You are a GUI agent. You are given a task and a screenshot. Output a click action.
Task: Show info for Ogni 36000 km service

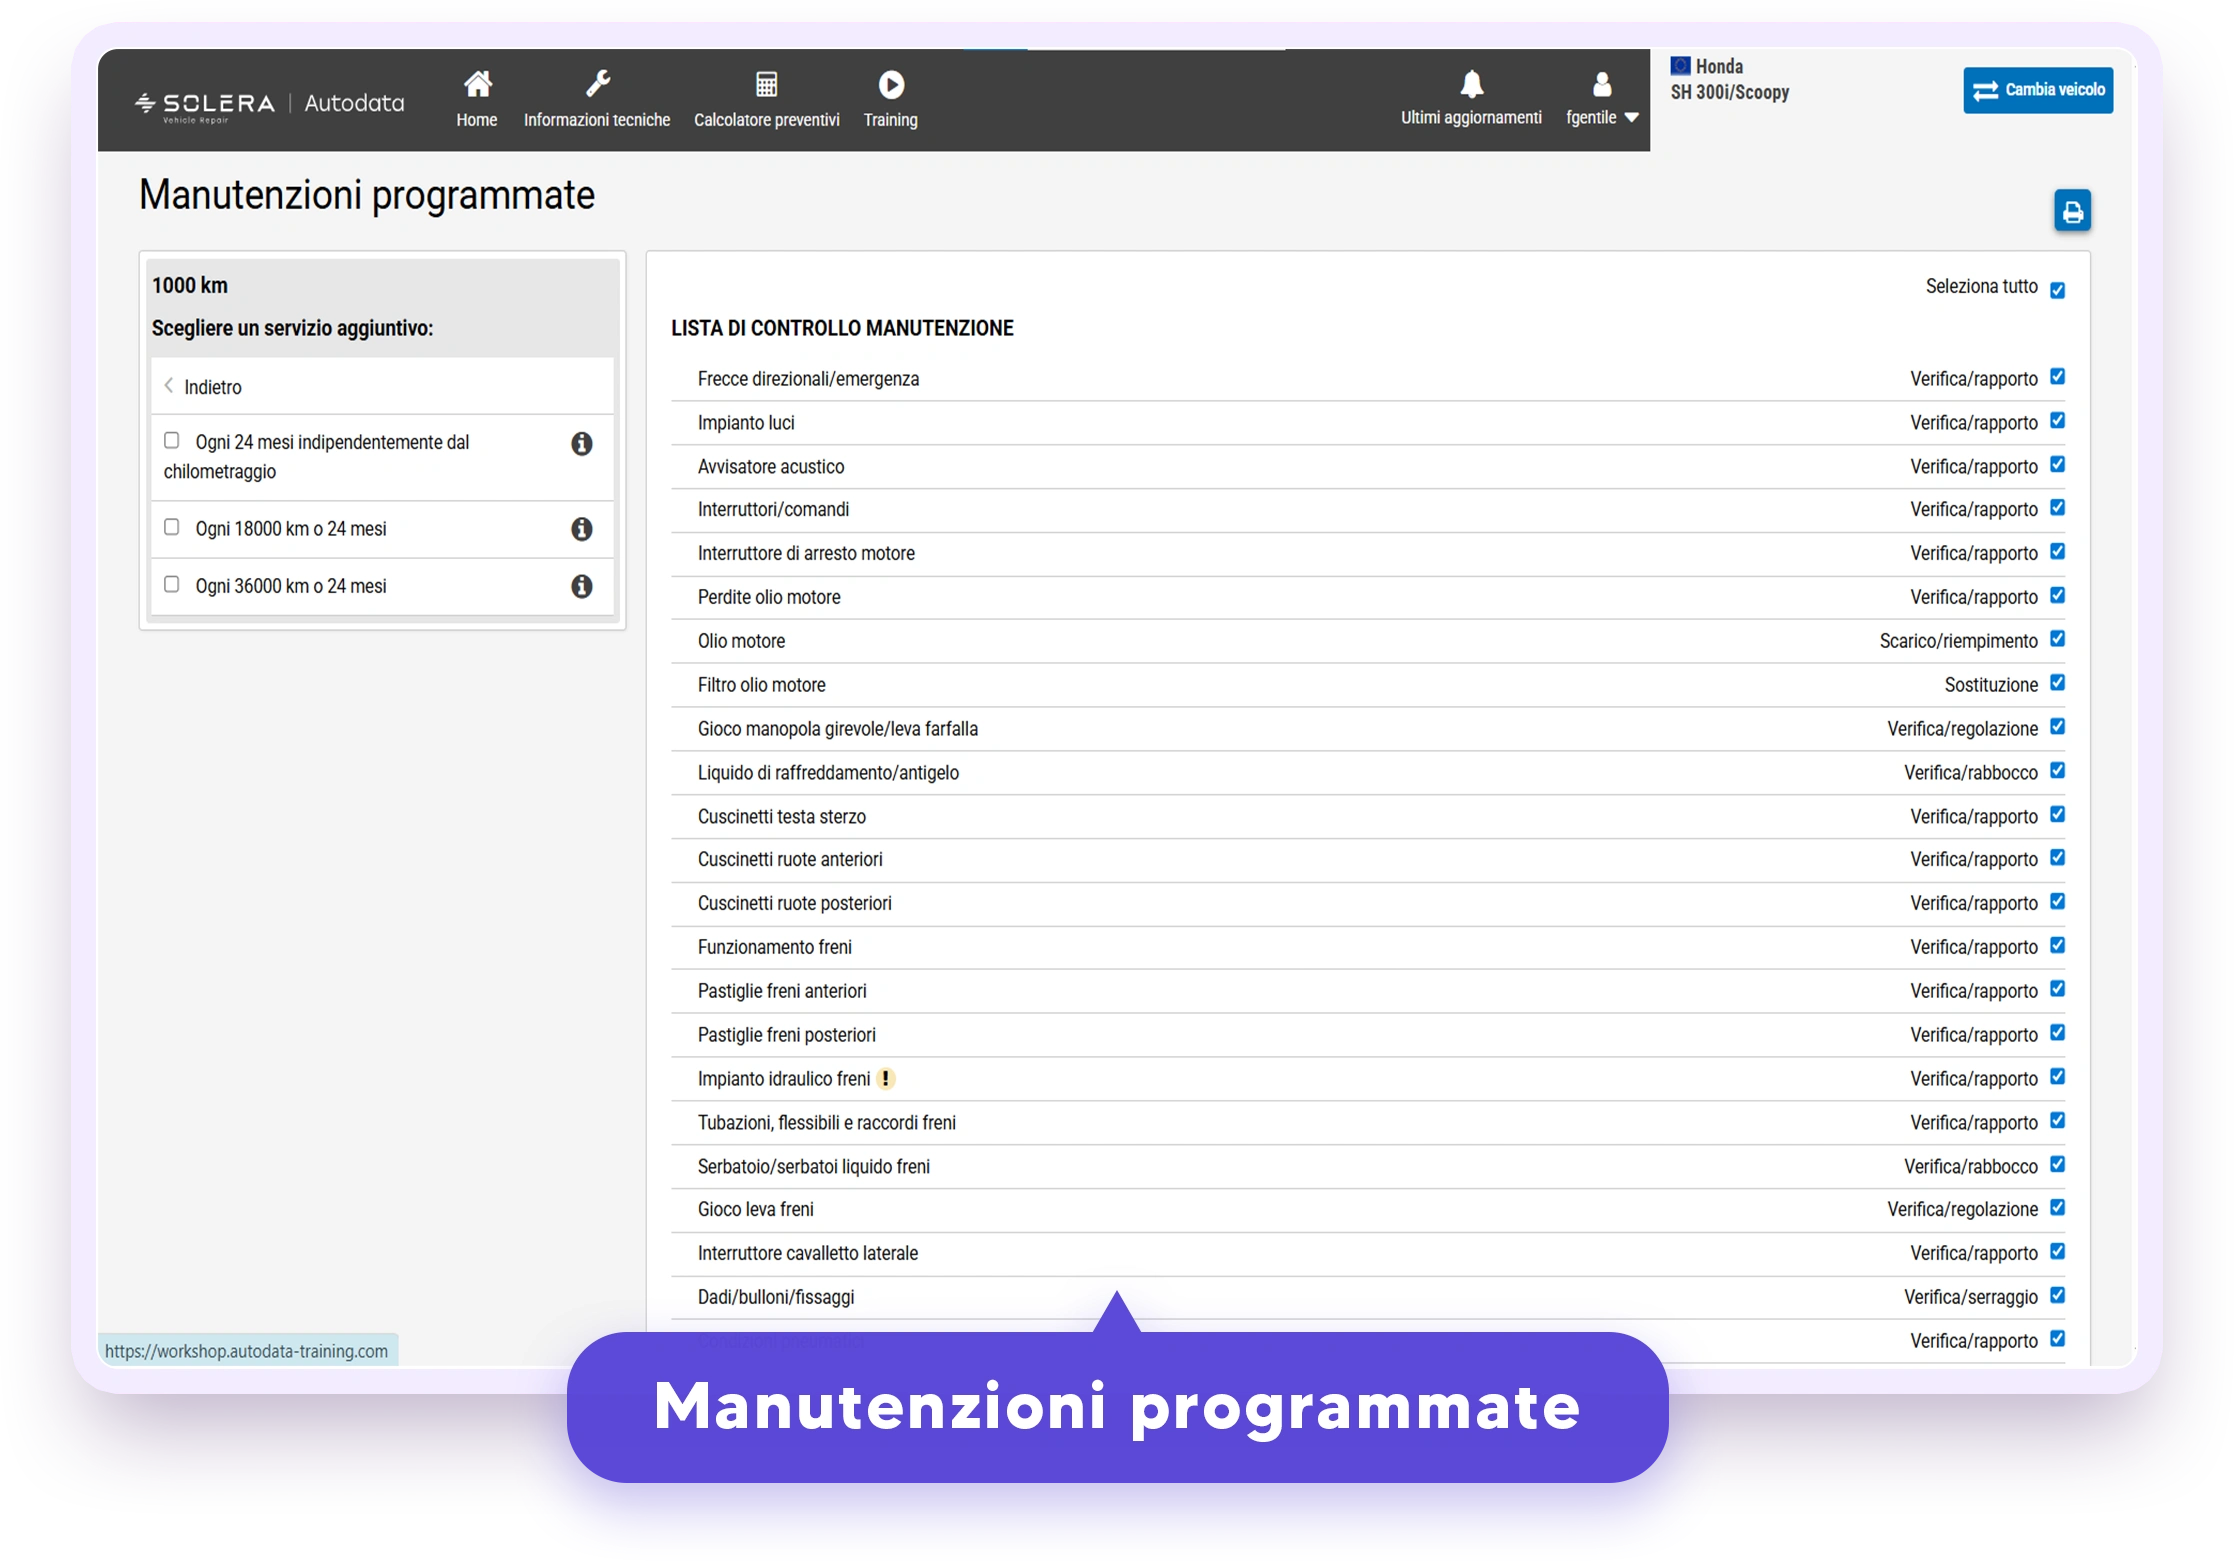(582, 586)
